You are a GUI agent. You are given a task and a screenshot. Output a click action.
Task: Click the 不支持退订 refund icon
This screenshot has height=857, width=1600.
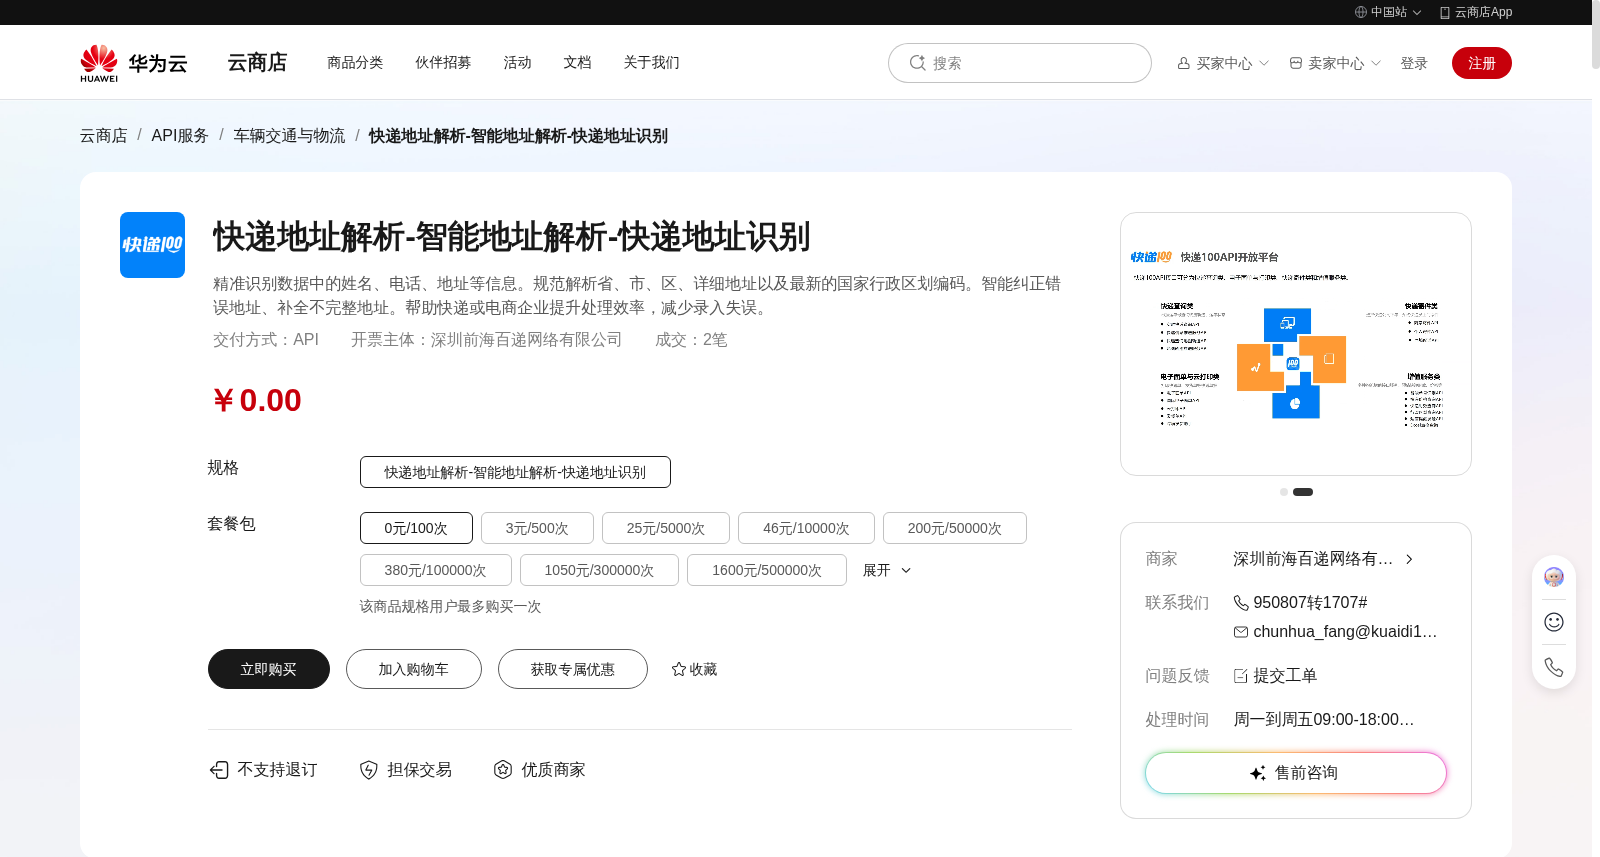(x=219, y=770)
